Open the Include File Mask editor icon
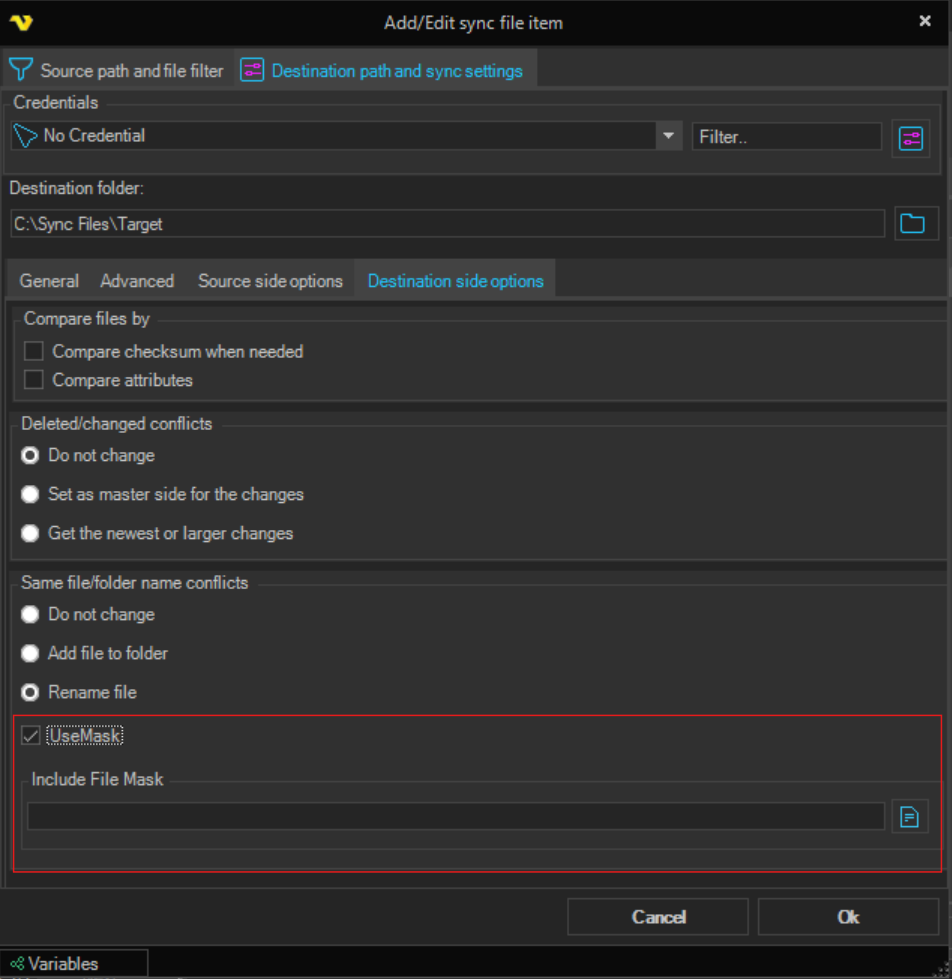This screenshot has width=952, height=979. pos(908,817)
